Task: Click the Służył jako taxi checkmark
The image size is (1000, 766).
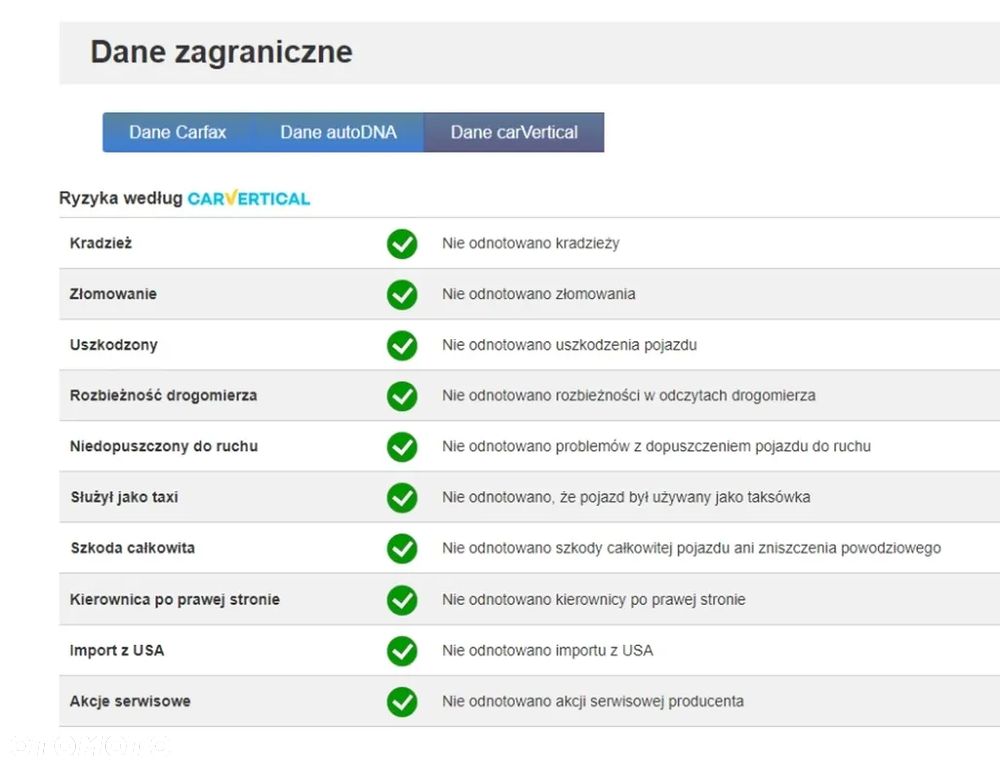Action: [402, 497]
